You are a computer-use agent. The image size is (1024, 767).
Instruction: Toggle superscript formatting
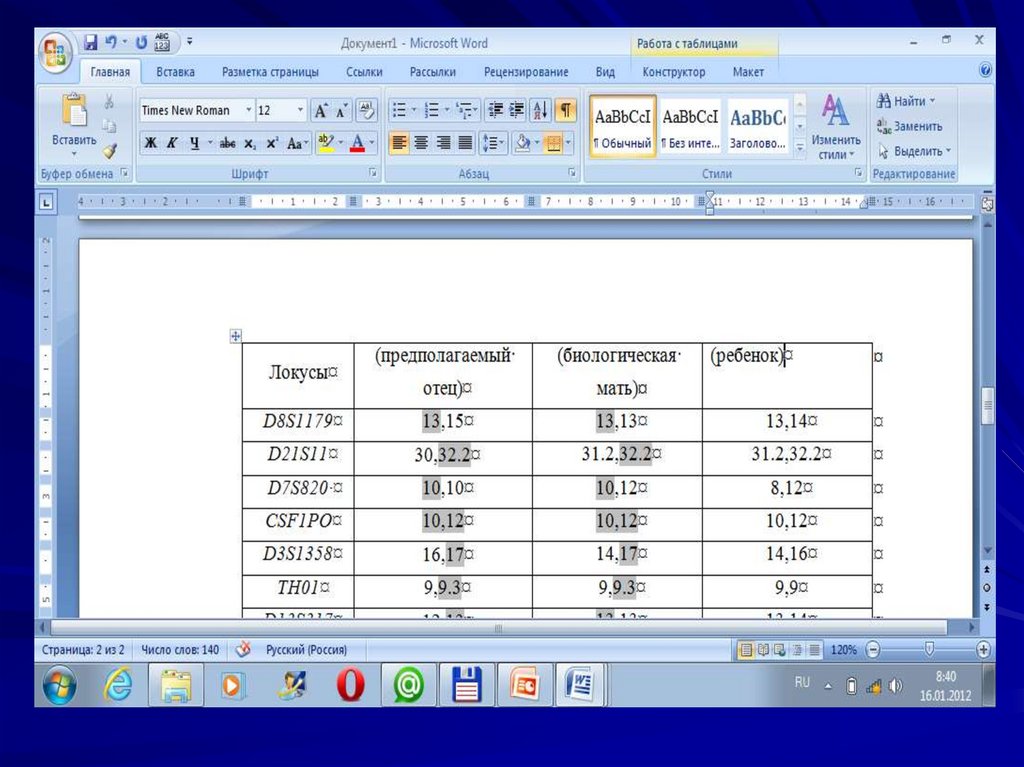pos(272,143)
